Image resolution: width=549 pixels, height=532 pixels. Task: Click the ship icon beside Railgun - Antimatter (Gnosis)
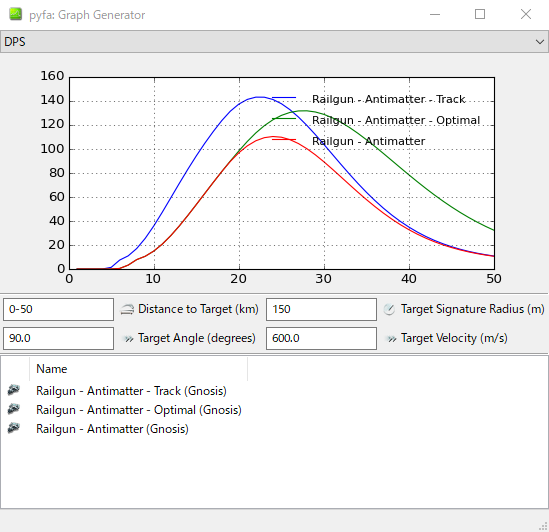(14, 428)
